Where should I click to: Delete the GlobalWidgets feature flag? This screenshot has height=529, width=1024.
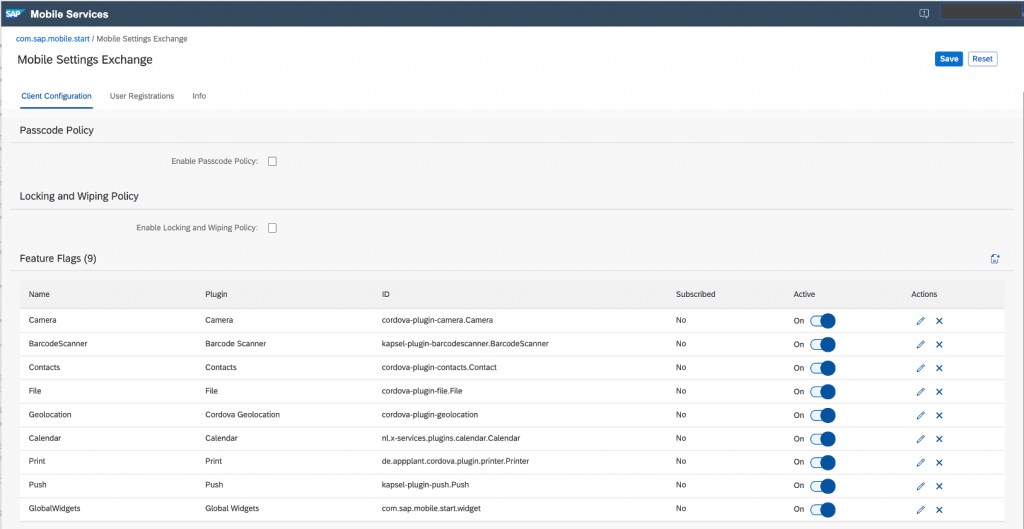click(x=939, y=509)
